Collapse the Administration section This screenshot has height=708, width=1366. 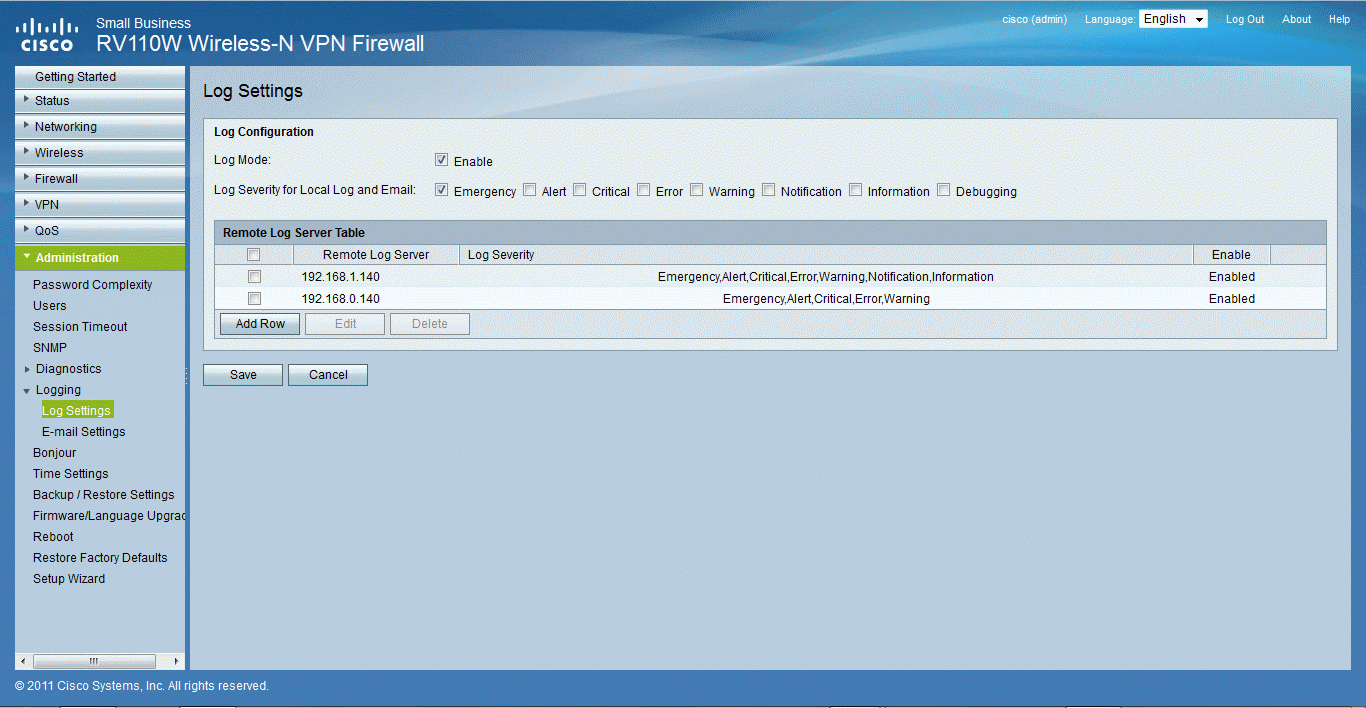100,258
